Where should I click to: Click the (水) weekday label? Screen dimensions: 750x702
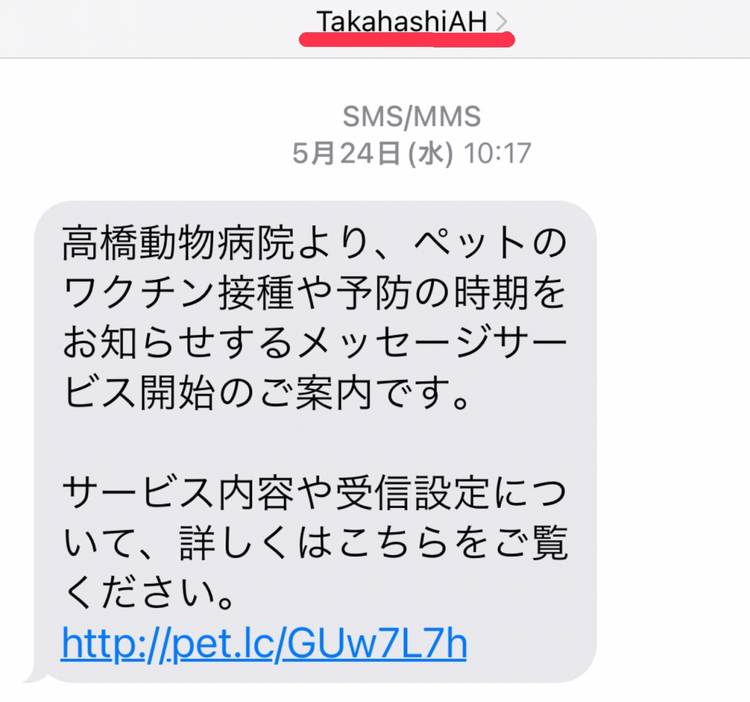click(430, 154)
